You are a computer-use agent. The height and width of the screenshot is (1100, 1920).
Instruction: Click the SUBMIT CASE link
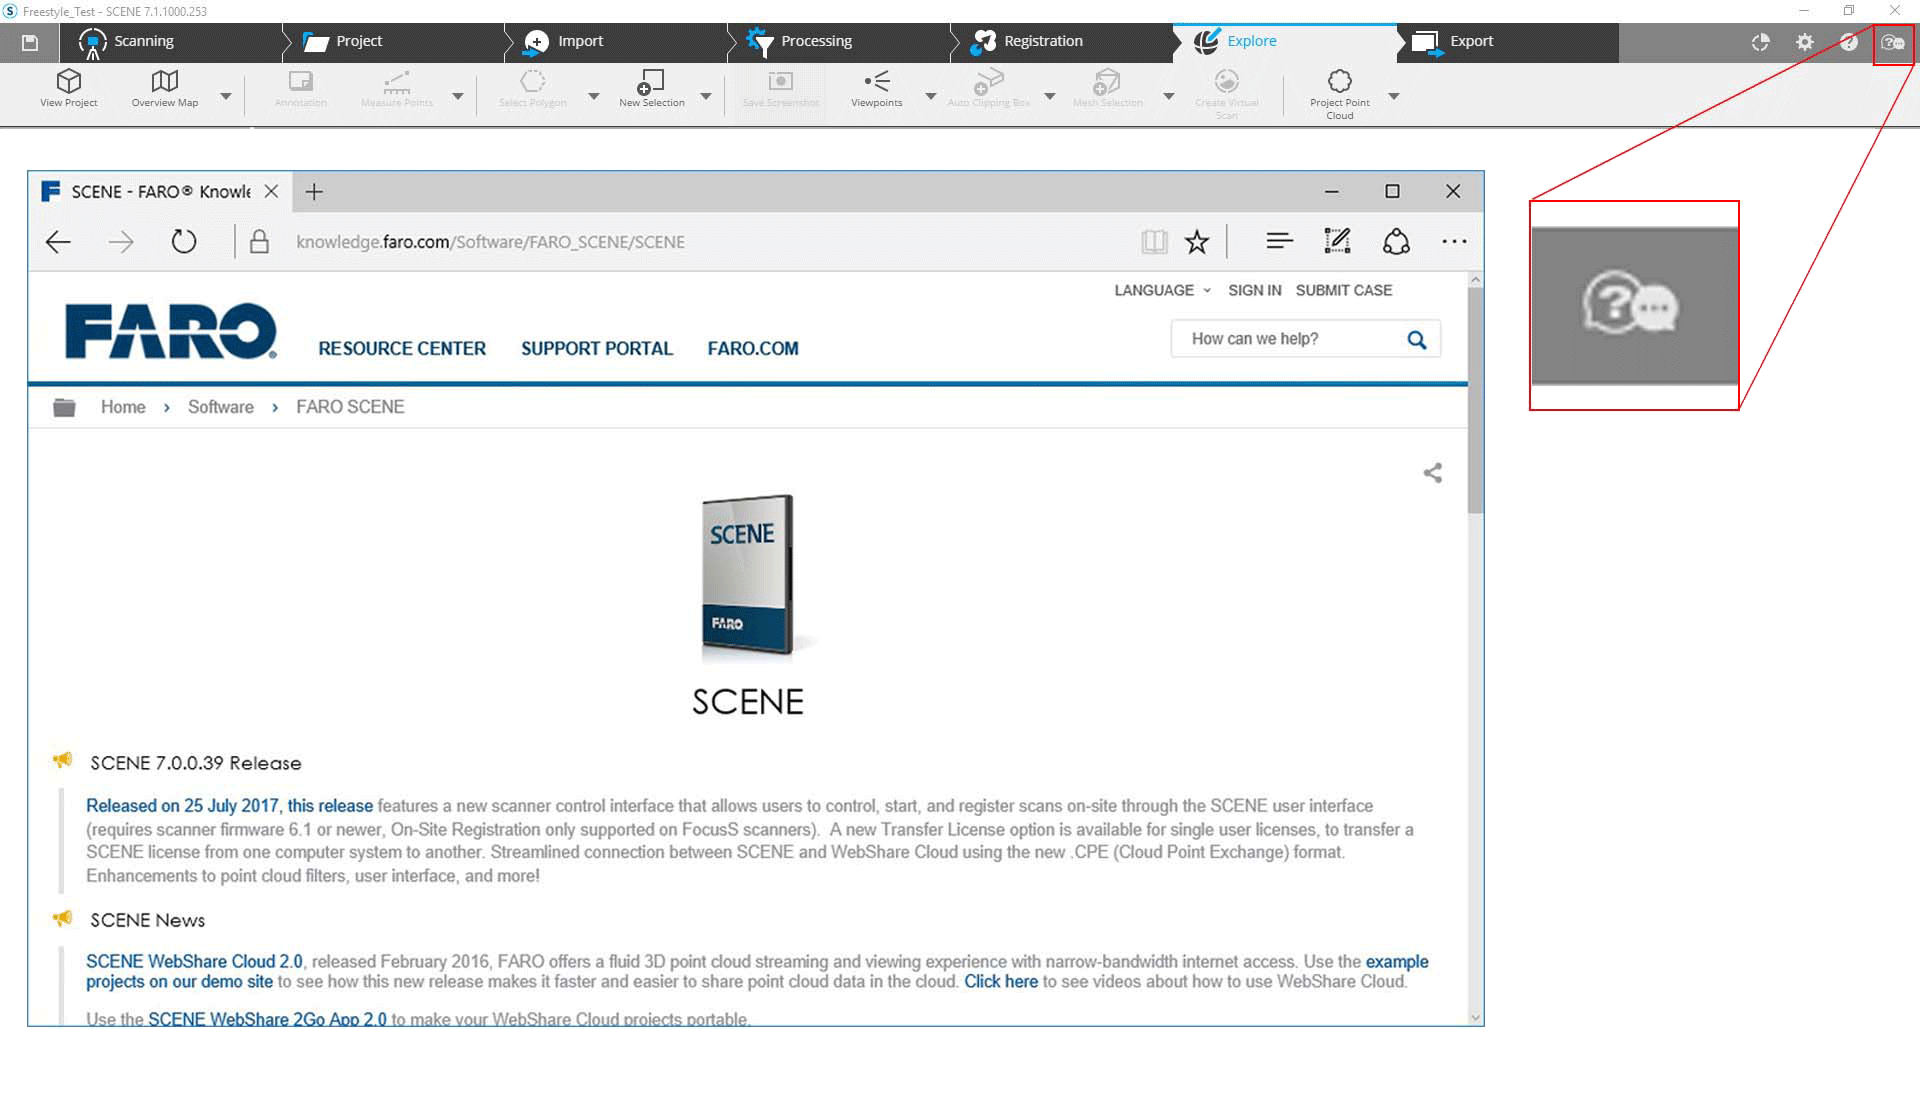click(x=1343, y=290)
